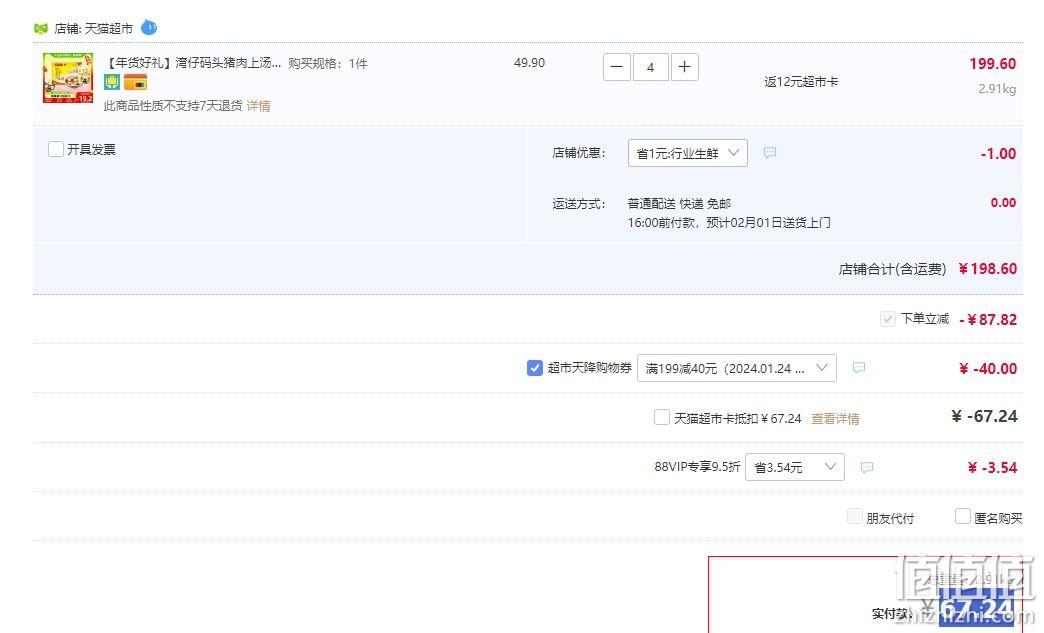Click the 店铺合计(含运费) label
This screenshot has height=633, width=1044.
[892, 269]
